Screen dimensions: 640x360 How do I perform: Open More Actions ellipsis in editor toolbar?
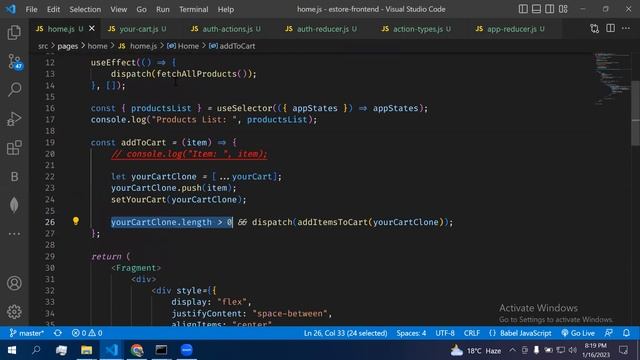tap(626, 29)
